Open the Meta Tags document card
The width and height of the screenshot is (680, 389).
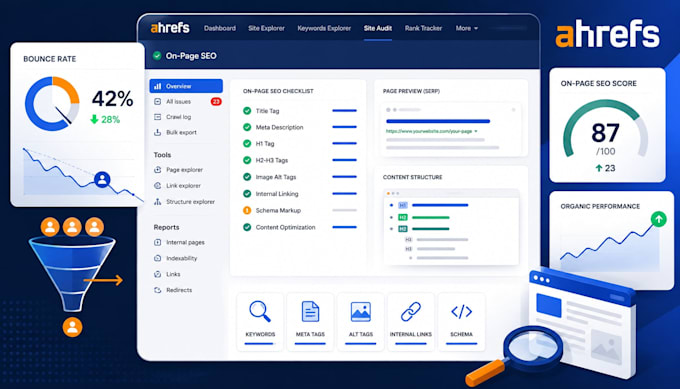[310, 322]
